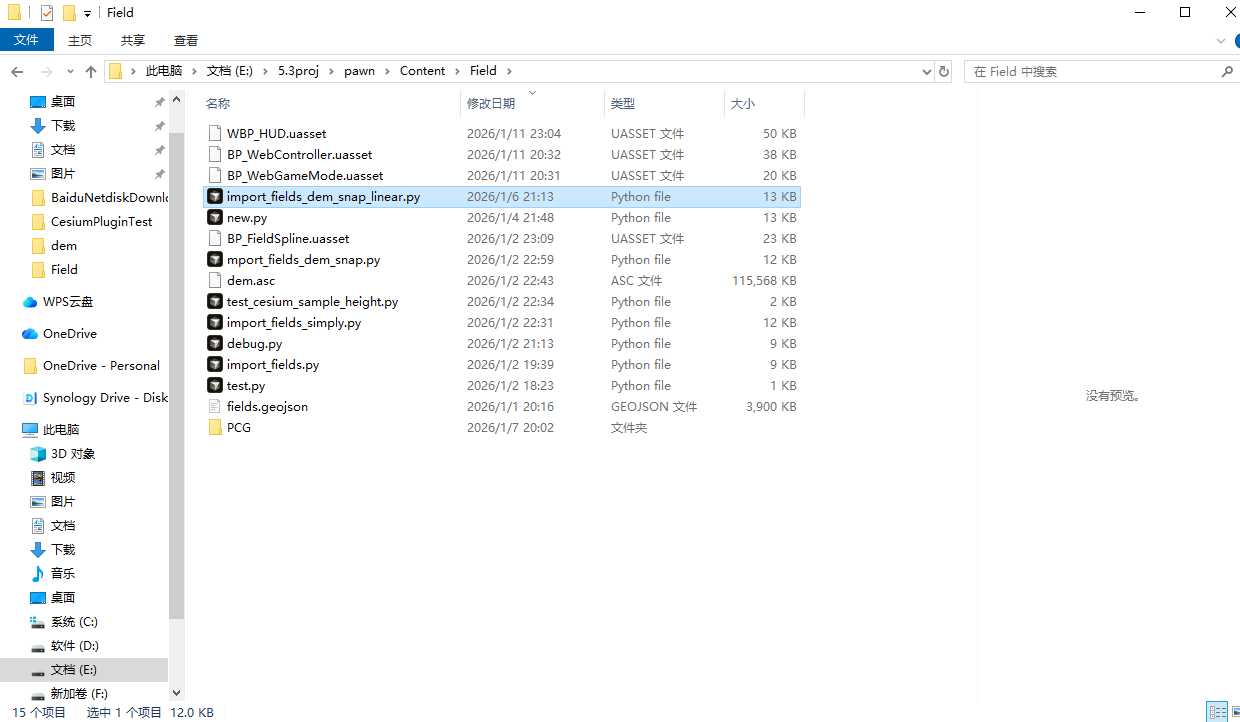1240x722 pixels.
Task: Click the icon of import_fields_dem_snap_linear.py
Action: click(214, 196)
